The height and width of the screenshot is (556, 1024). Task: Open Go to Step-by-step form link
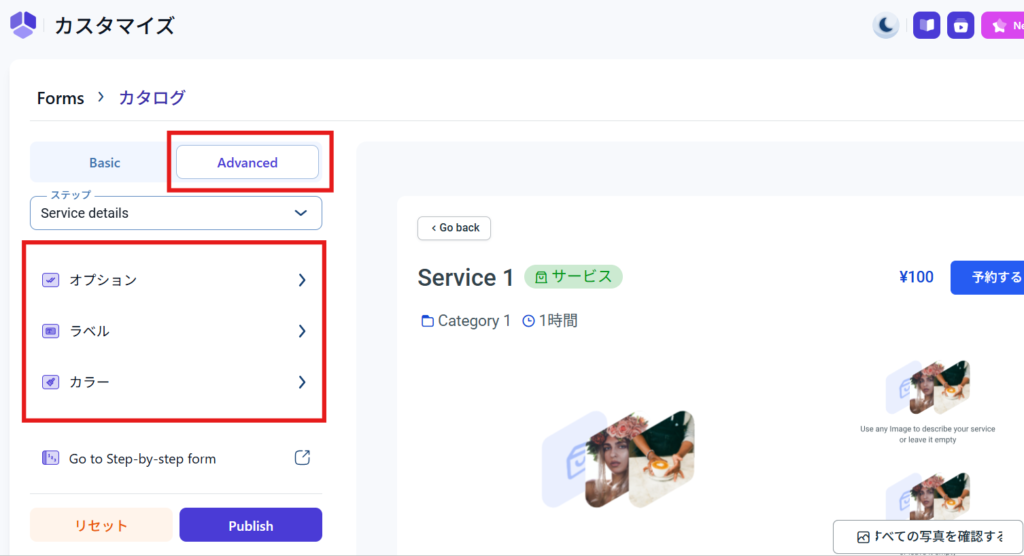tap(142, 459)
